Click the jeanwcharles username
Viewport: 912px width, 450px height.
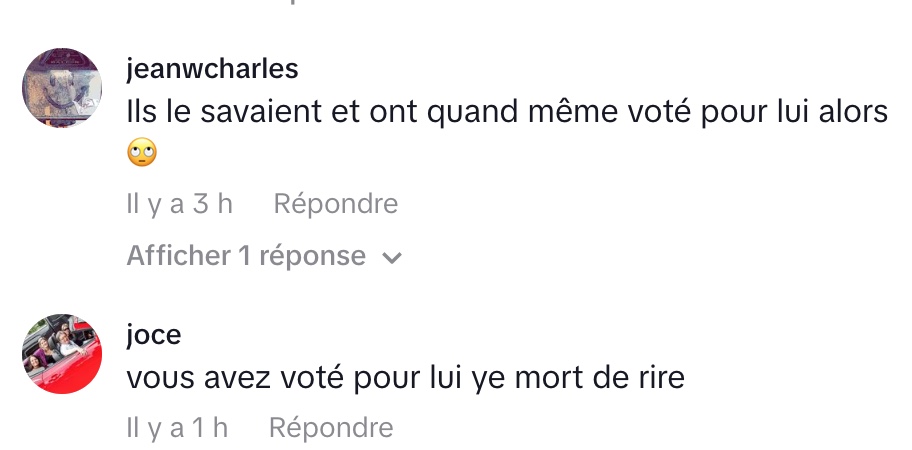tap(212, 69)
